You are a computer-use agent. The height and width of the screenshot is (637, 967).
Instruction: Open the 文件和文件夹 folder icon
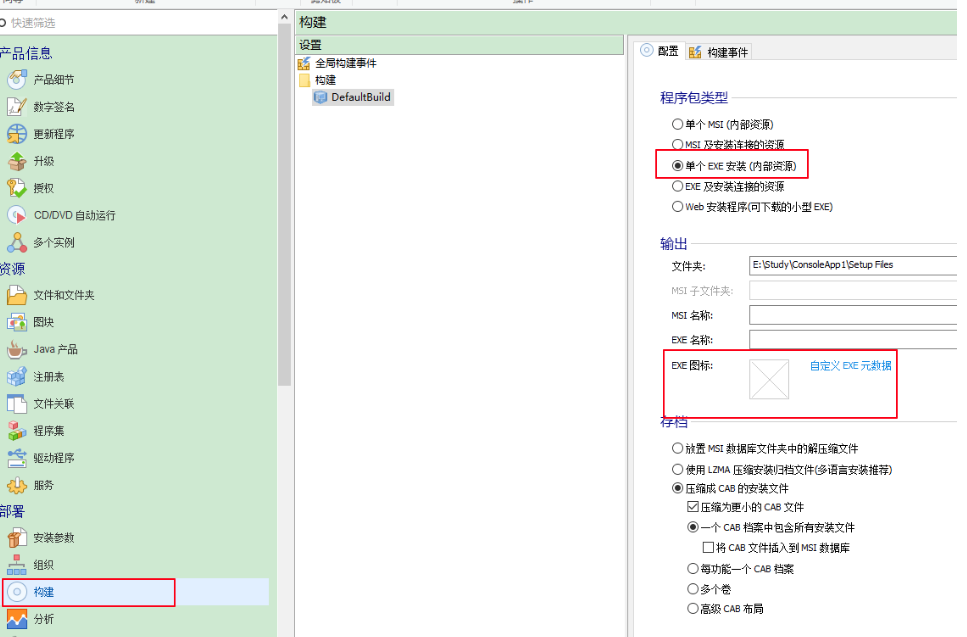pos(17,295)
